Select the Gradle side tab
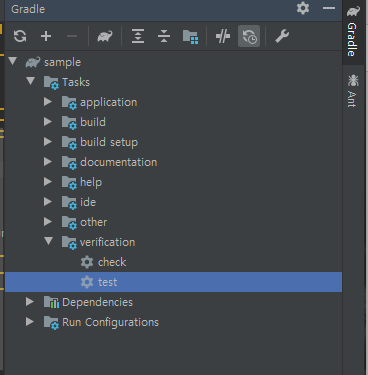The width and height of the screenshot is (368, 375). [x=353, y=32]
